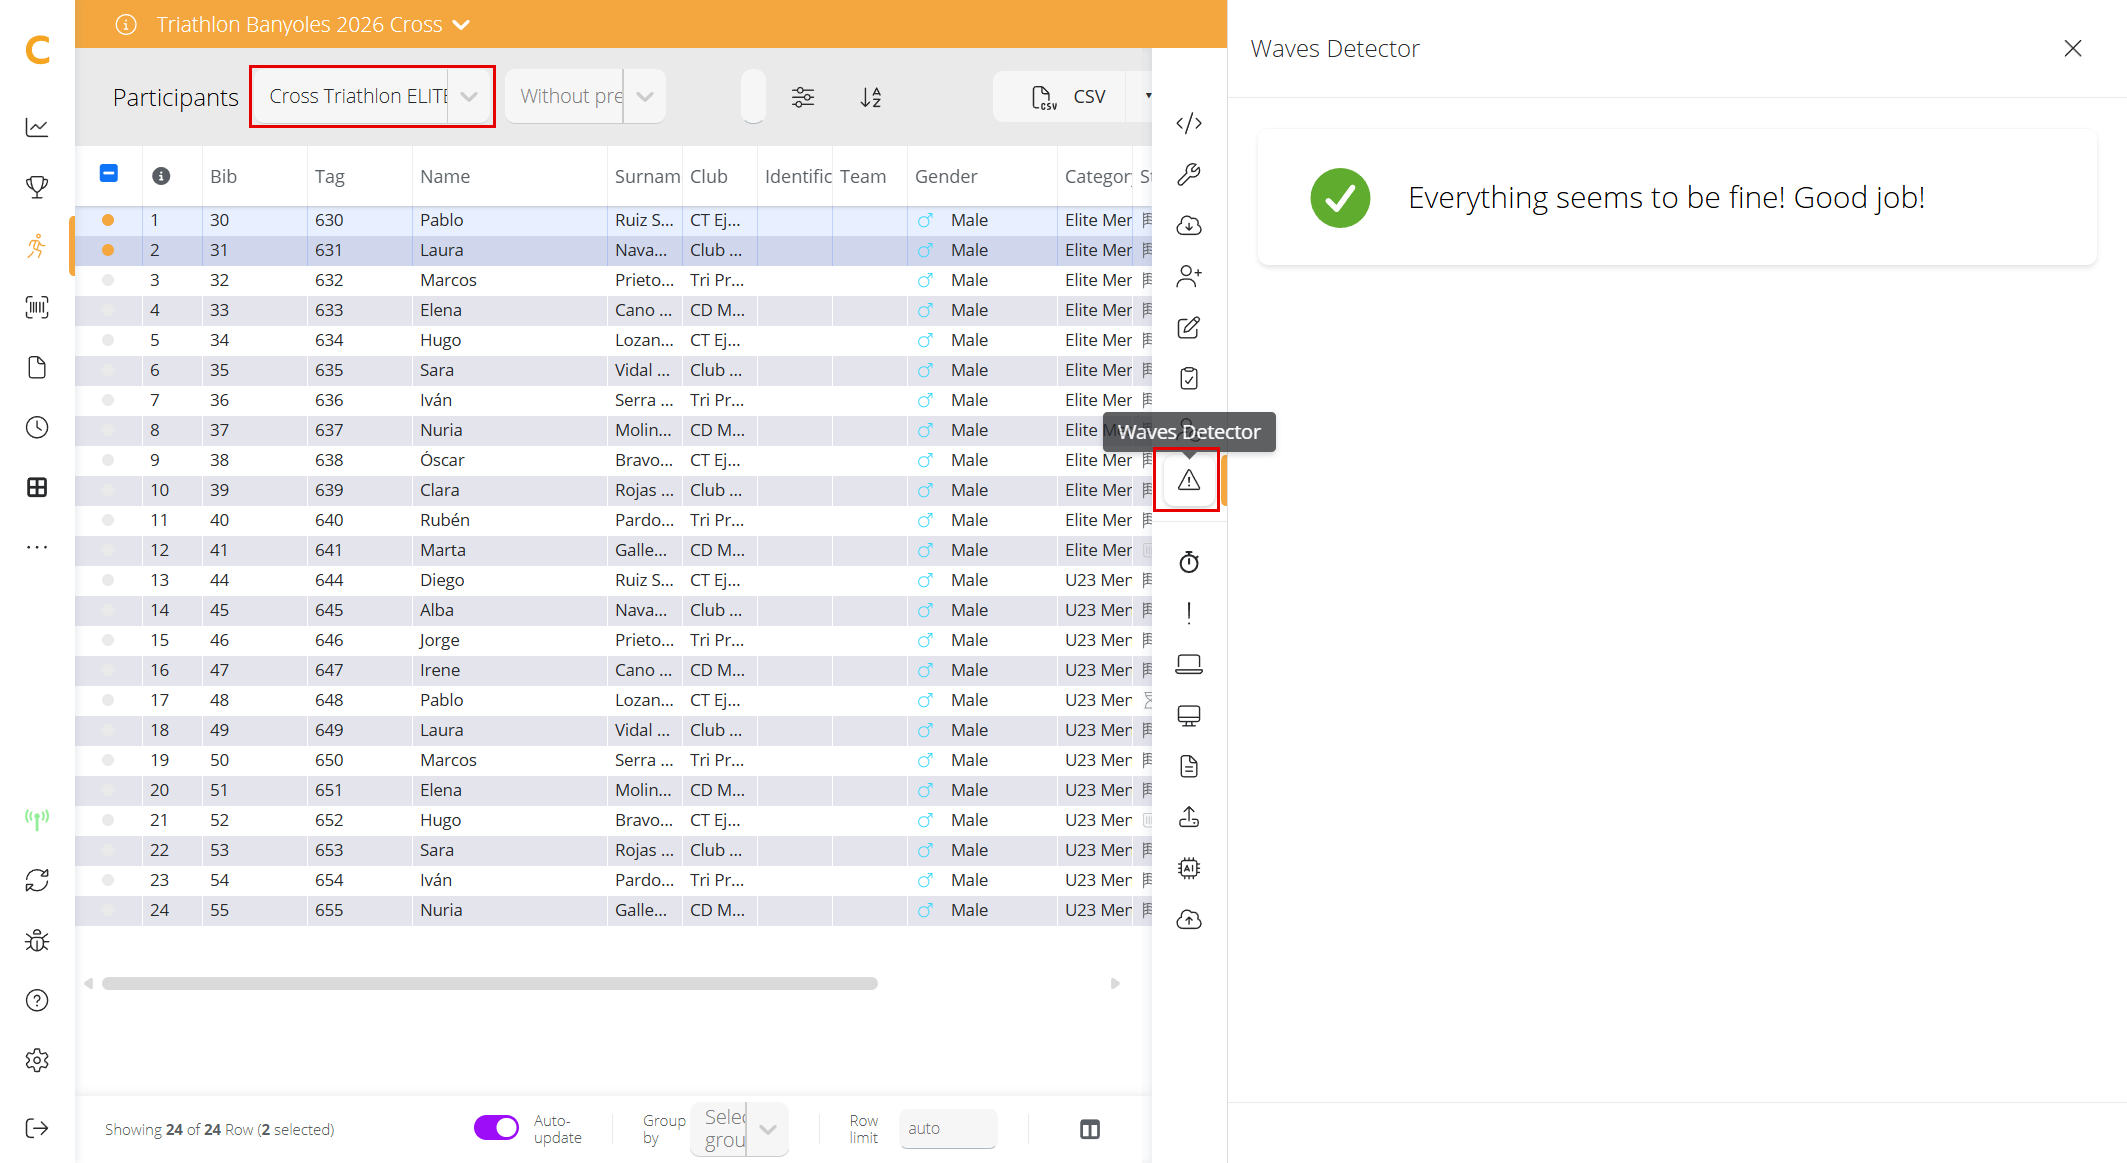This screenshot has width=2127, height=1163.
Task: Click the orange C logo
Action: coord(37,49)
